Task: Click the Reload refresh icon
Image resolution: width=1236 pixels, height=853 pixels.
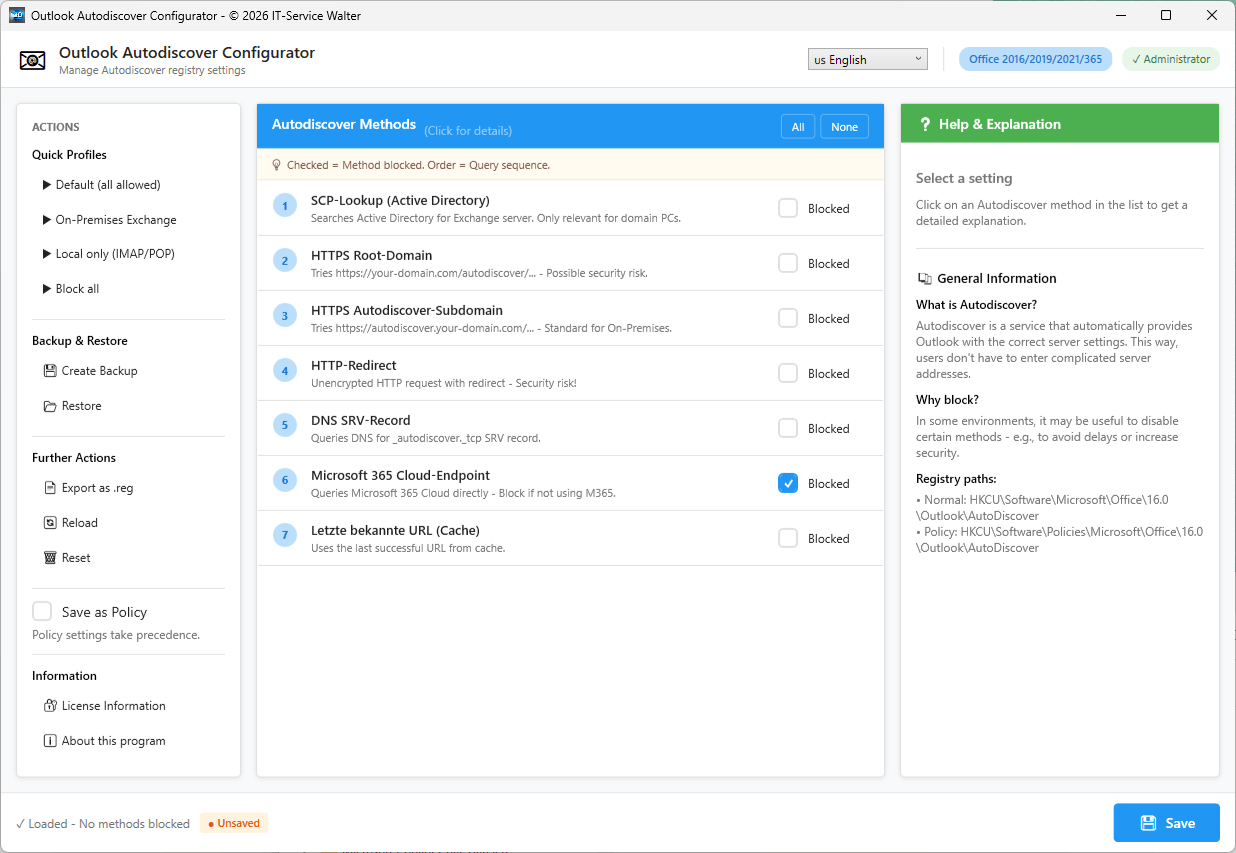Action: coord(51,523)
